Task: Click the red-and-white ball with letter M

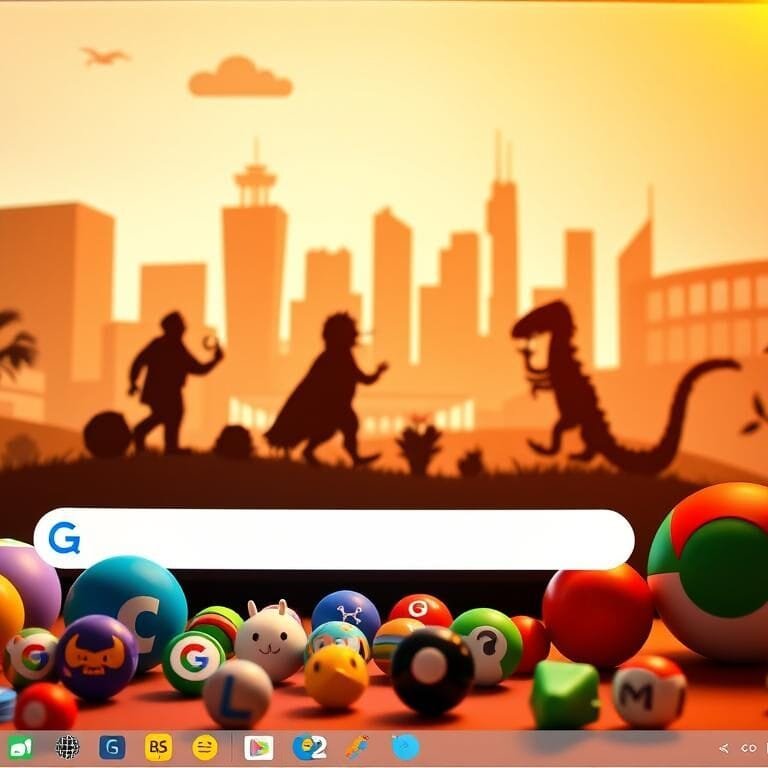Action: [649, 691]
